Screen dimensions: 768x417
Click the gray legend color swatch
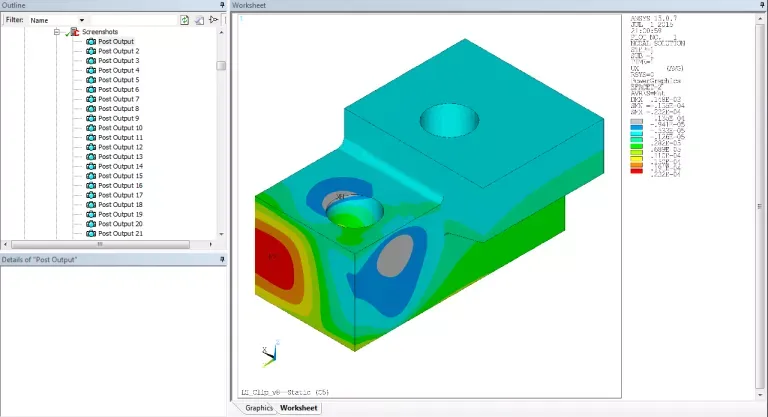click(x=636, y=121)
